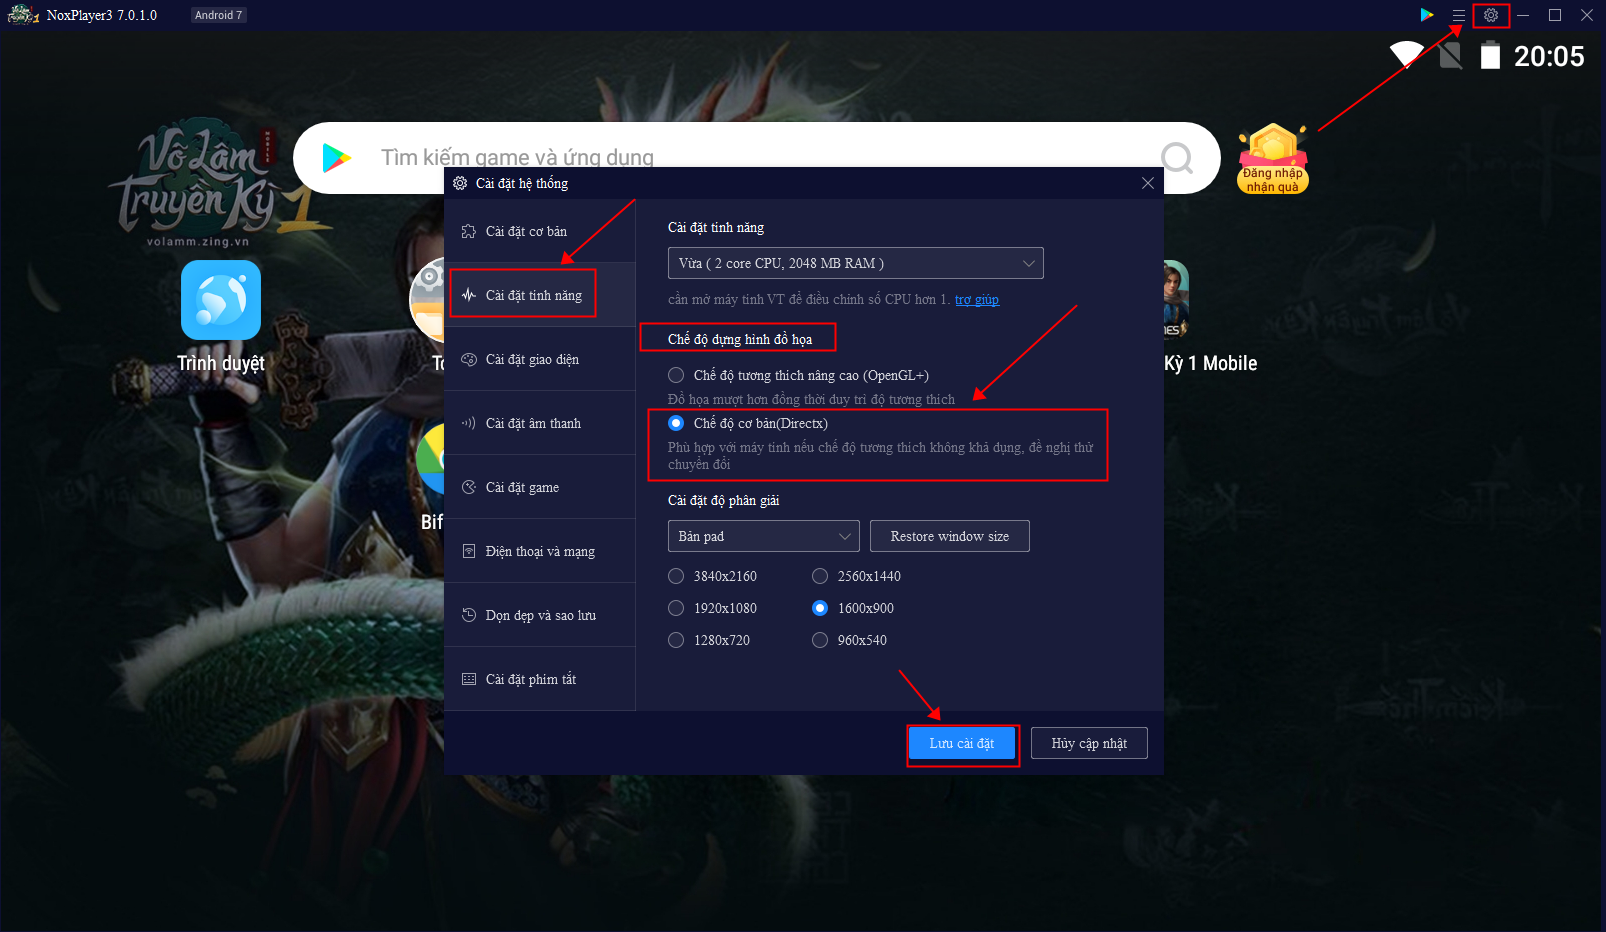Launch the Trình duyệt browser app
Viewport: 1606px width, 932px height.
click(221, 300)
